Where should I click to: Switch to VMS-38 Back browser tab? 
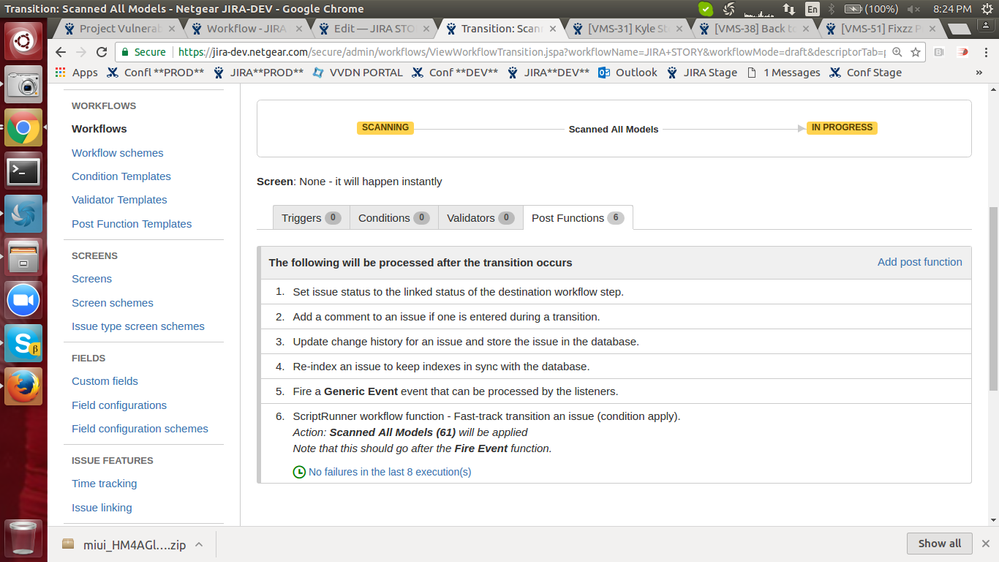[x=754, y=29]
